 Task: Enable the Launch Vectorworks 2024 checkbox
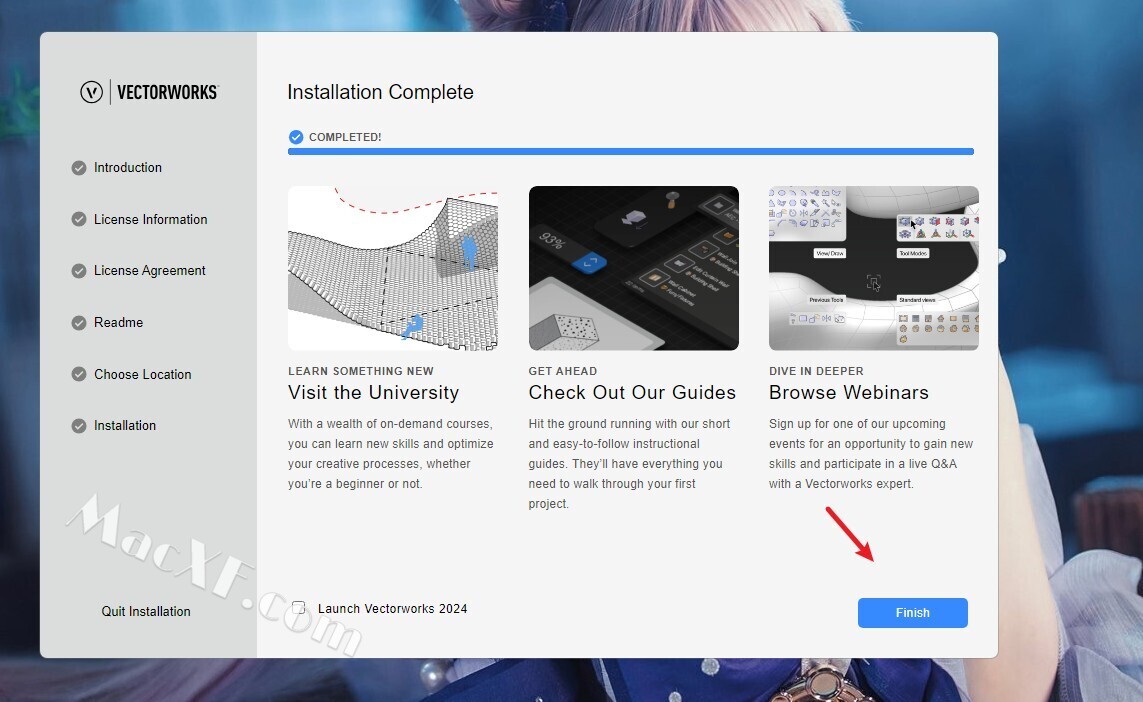click(x=299, y=607)
